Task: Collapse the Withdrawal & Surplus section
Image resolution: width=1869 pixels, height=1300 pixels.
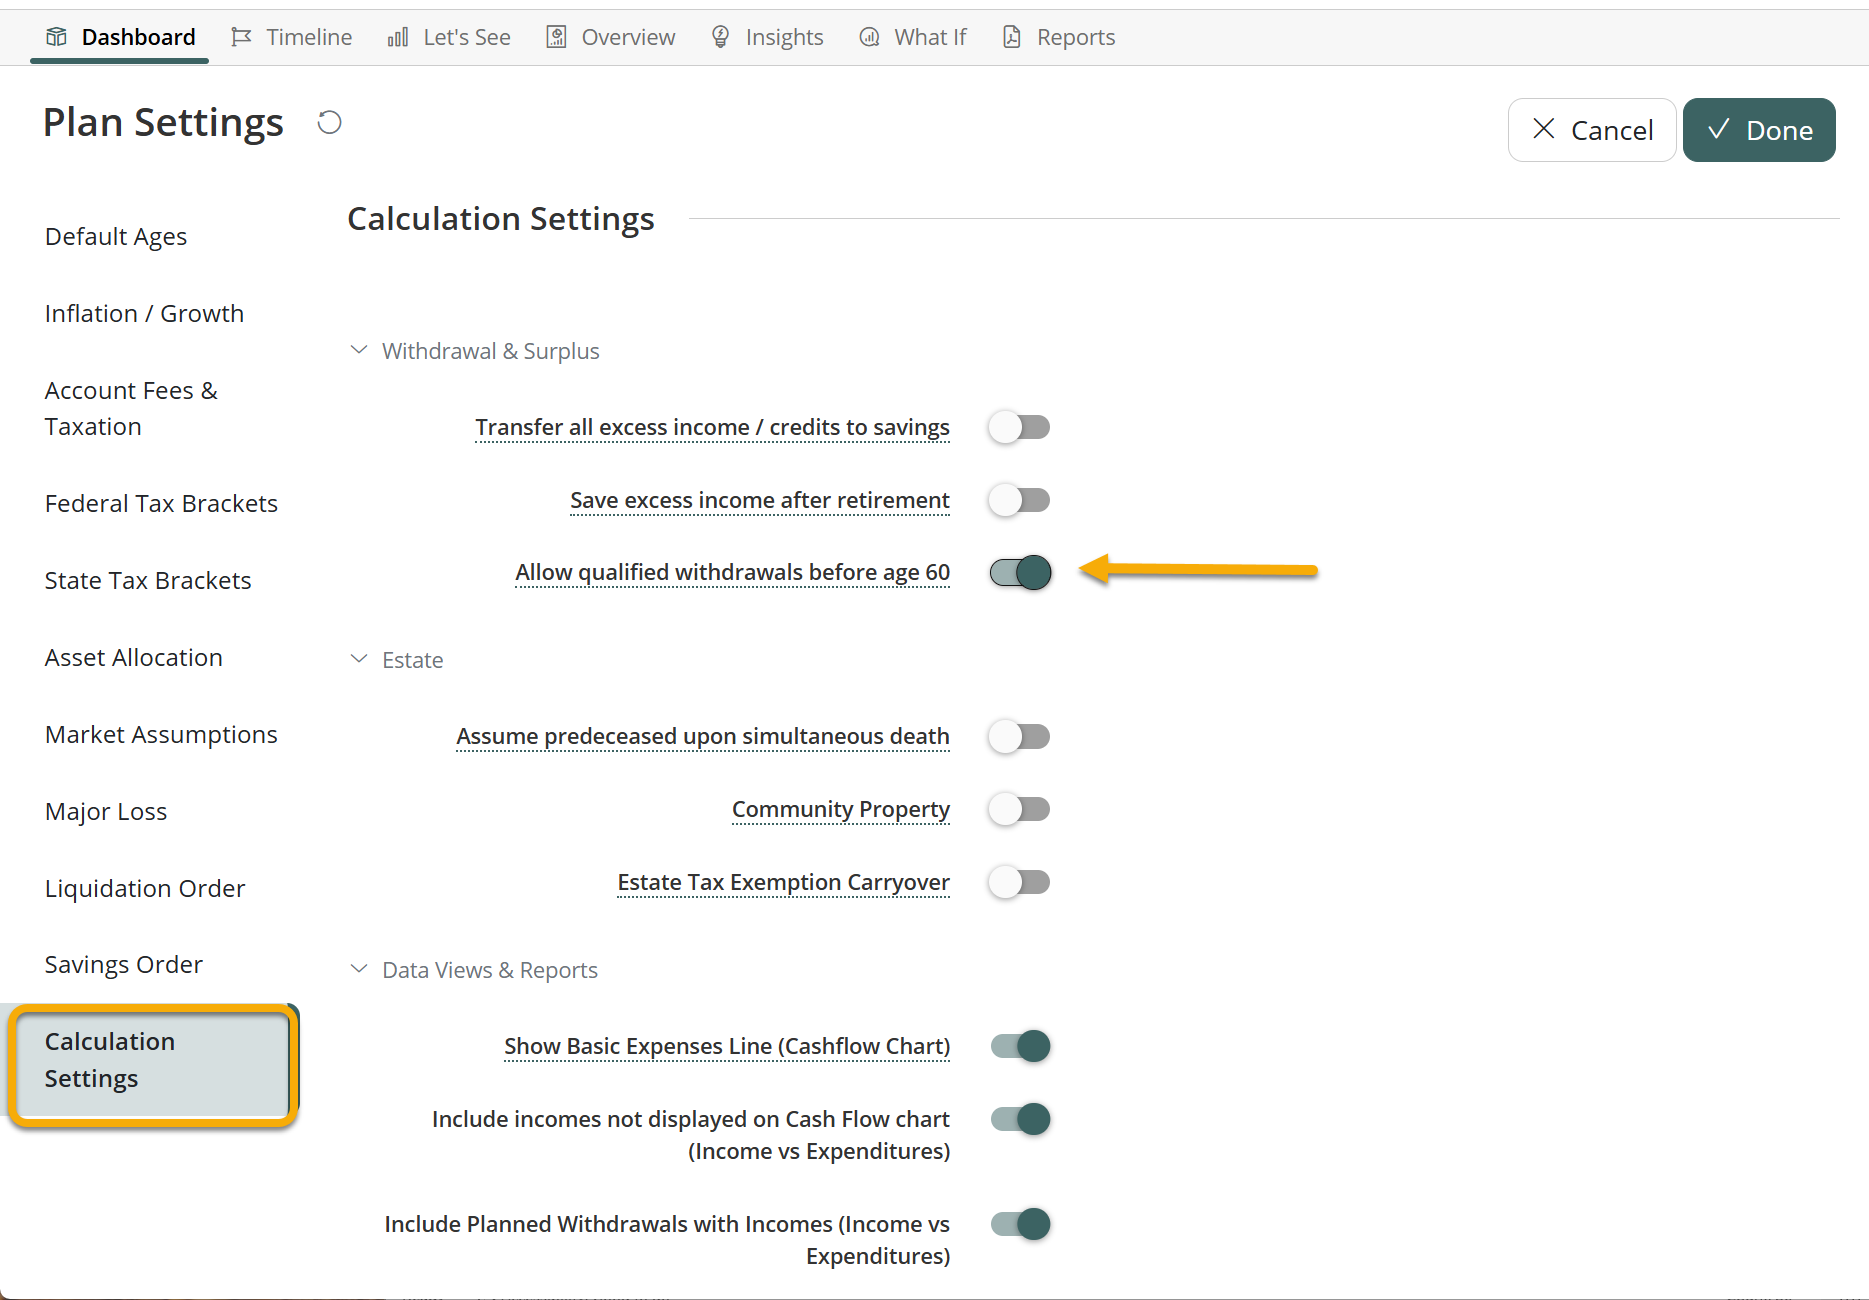Action: tap(359, 351)
